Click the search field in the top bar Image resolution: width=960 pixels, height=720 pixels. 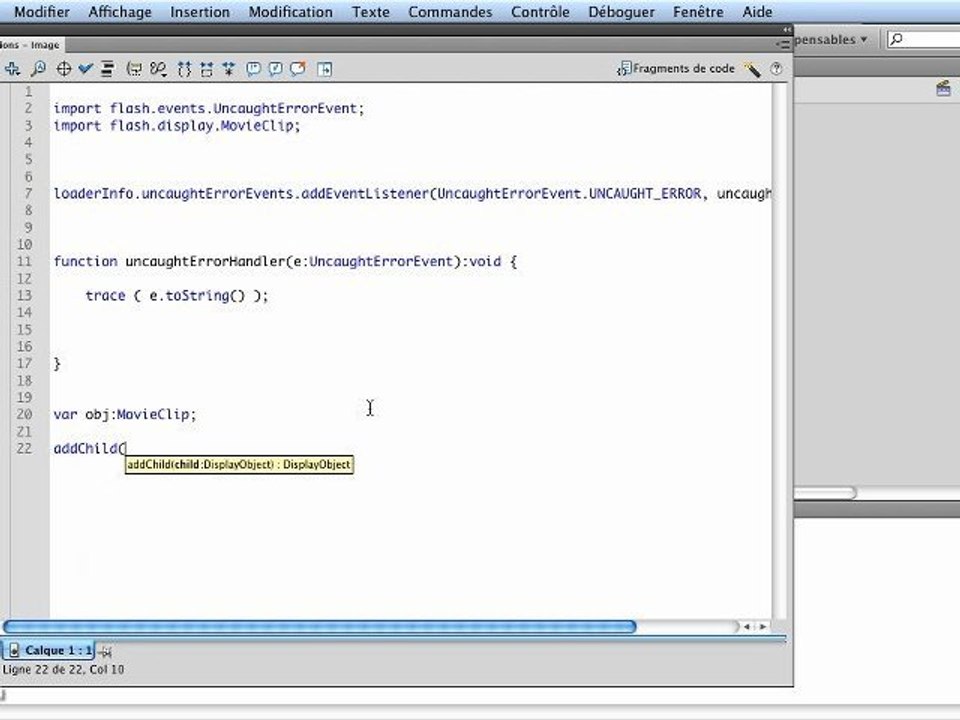pyautogui.click(x=923, y=39)
